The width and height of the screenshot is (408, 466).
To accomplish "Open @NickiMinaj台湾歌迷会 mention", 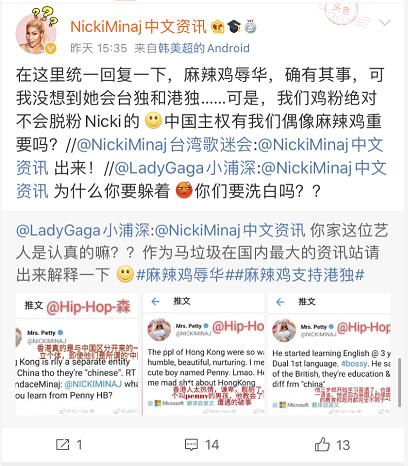I will point(164,145).
